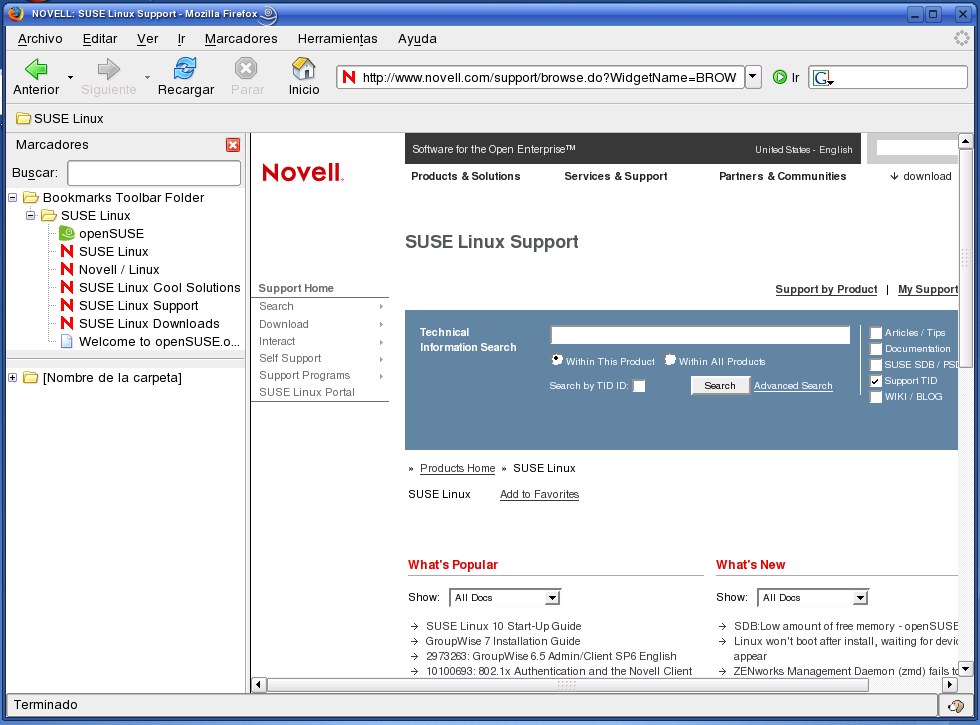Click into the URL address bar
Viewport: 980px width, 725px height.
(x=549, y=78)
